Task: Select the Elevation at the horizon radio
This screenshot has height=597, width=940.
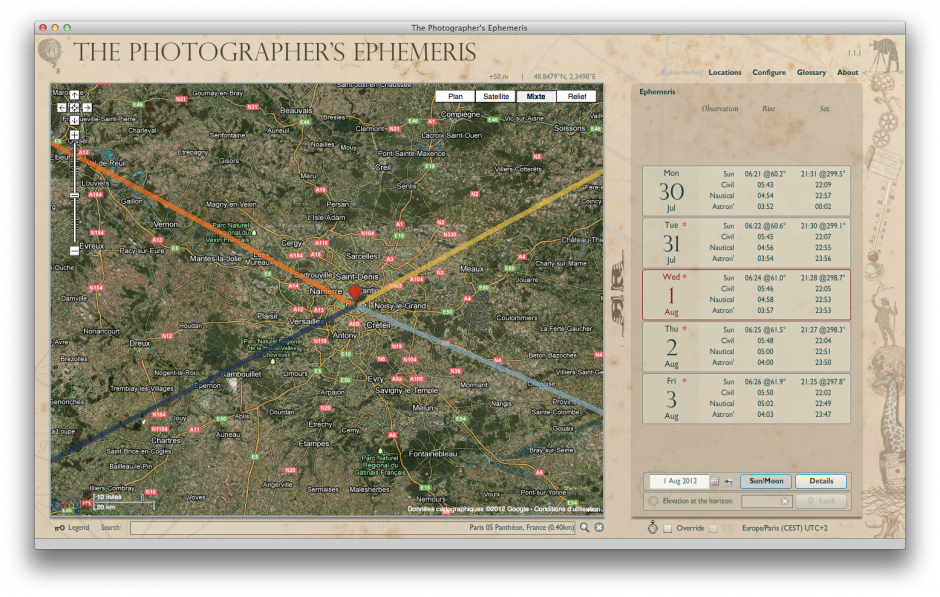Action: 653,501
